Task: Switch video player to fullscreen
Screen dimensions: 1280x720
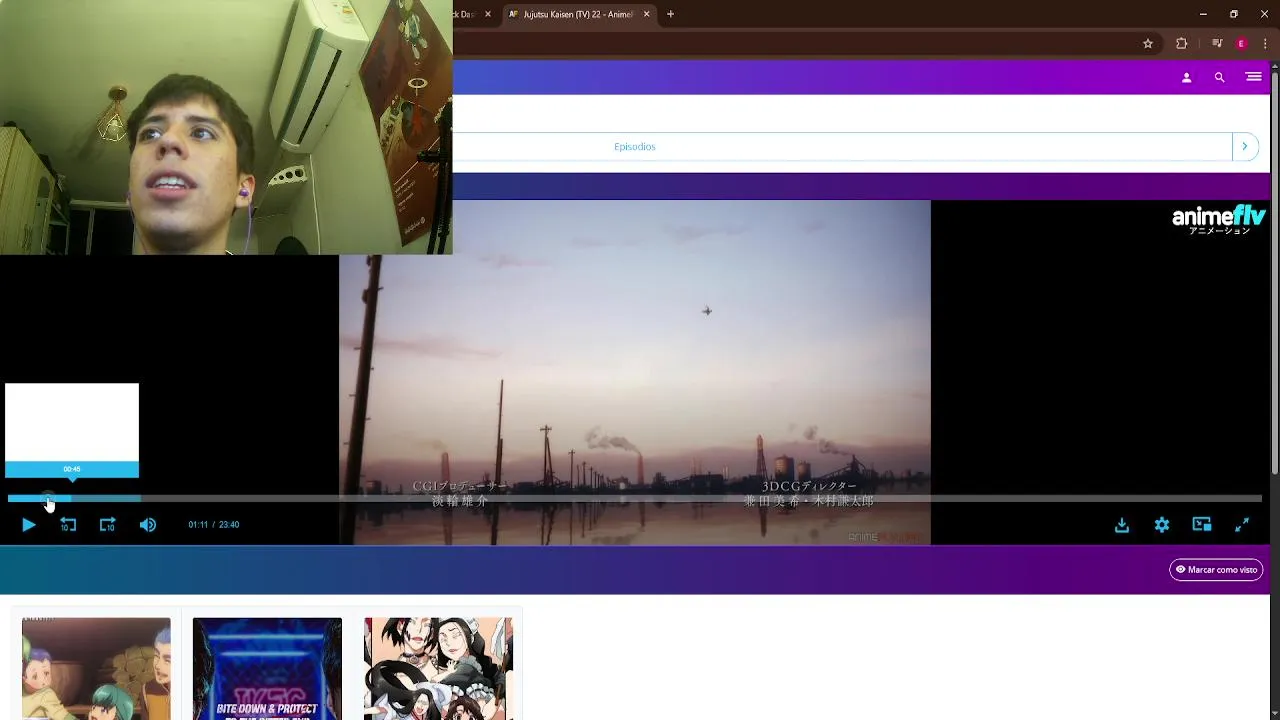Action: [x=1242, y=525]
